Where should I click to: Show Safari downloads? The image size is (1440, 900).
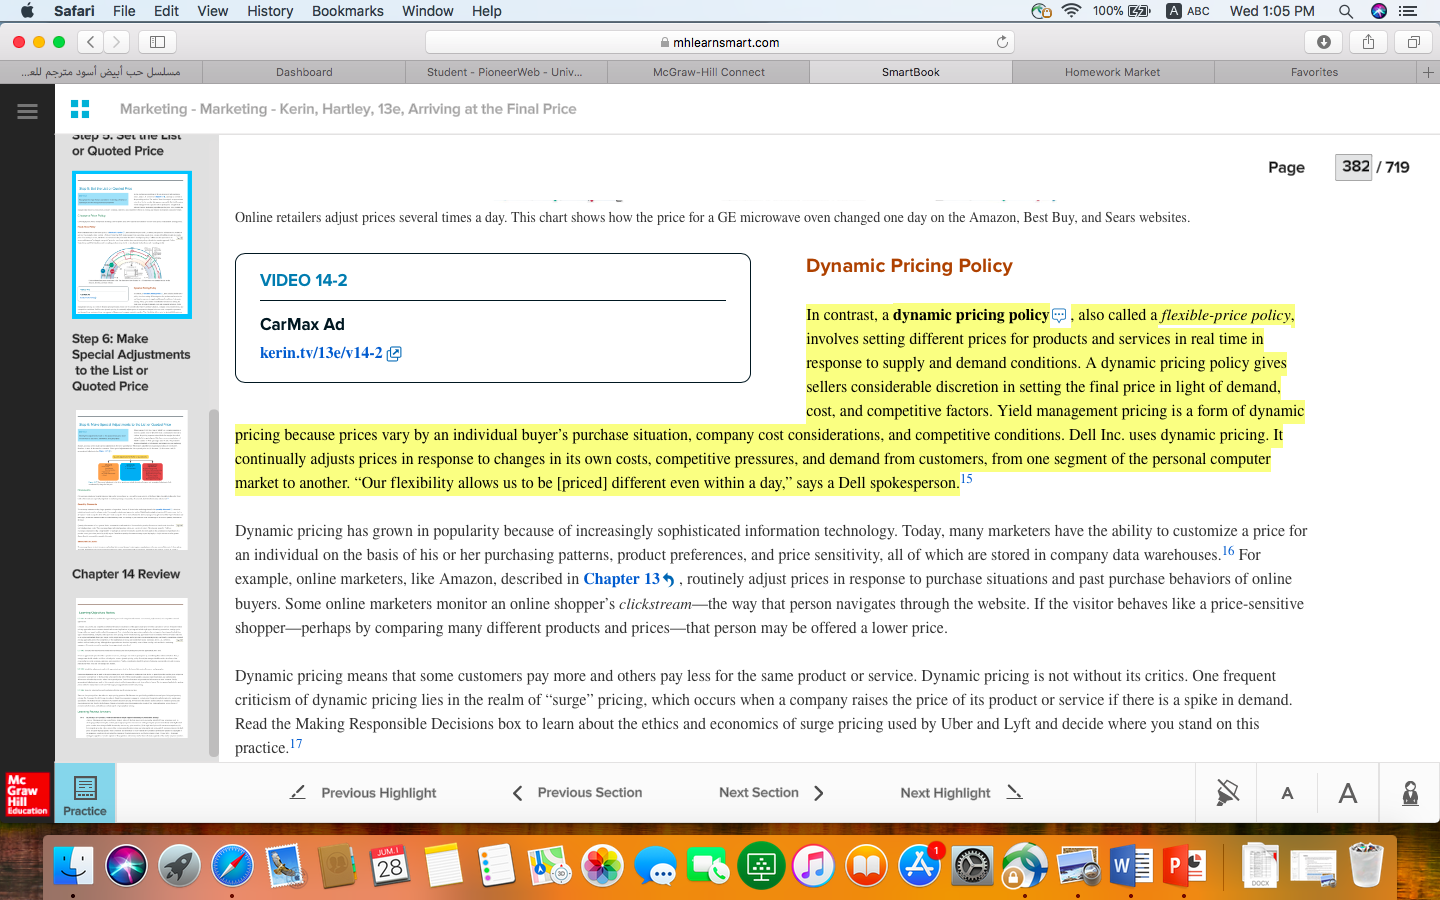tap(1323, 42)
